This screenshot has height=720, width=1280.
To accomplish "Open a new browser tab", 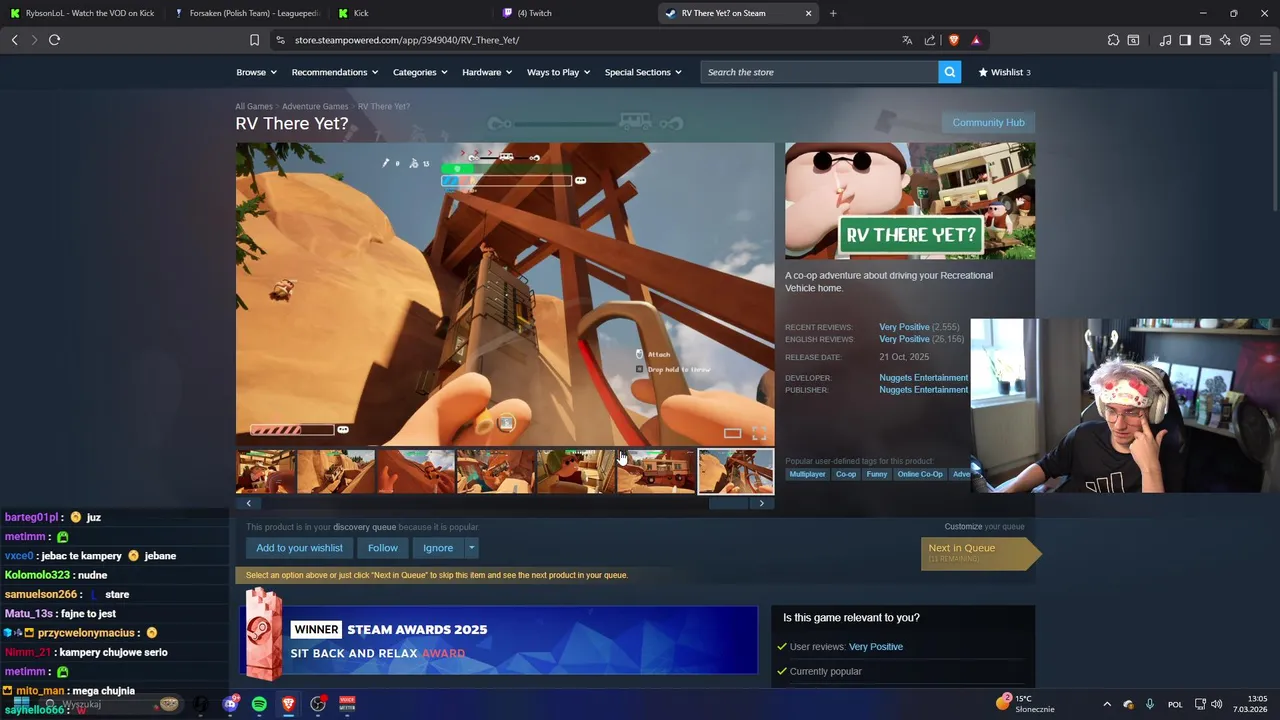I will coord(833,13).
